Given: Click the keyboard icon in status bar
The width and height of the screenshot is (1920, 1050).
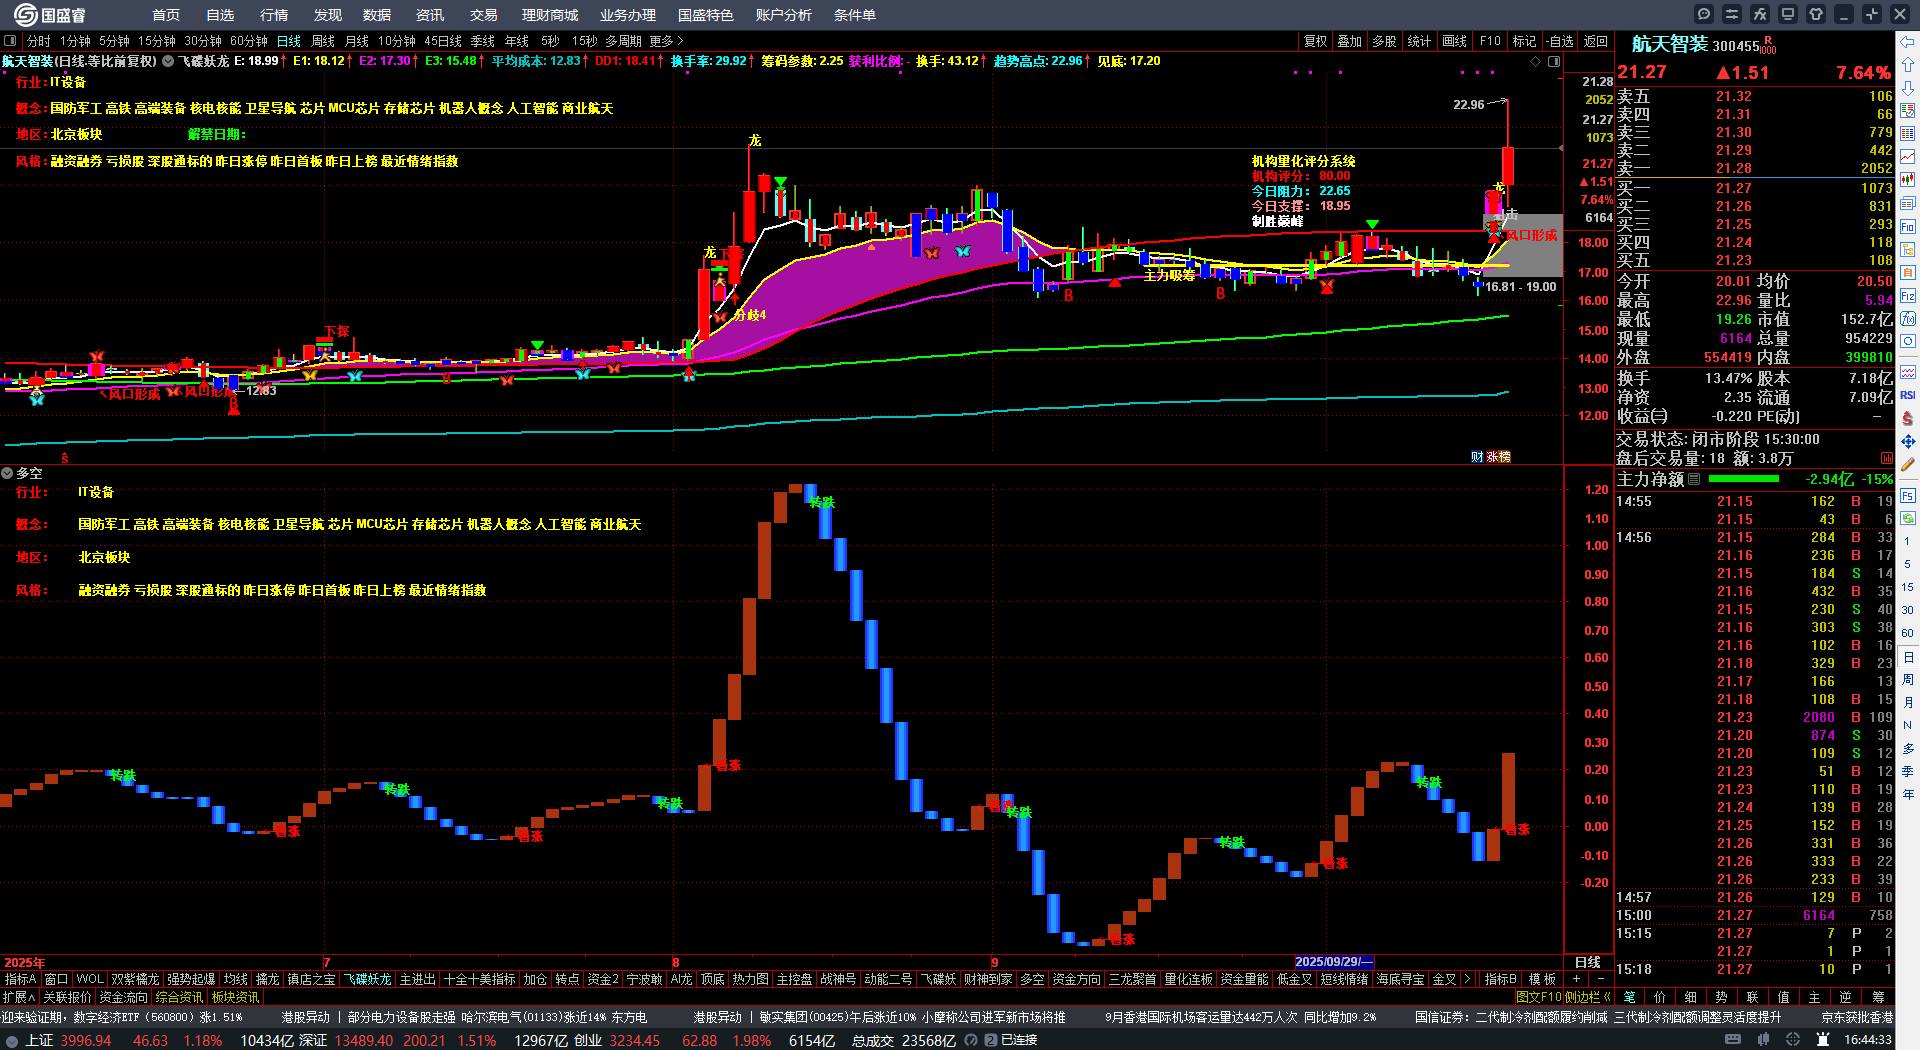Looking at the screenshot, I should pyautogui.click(x=1733, y=1040).
